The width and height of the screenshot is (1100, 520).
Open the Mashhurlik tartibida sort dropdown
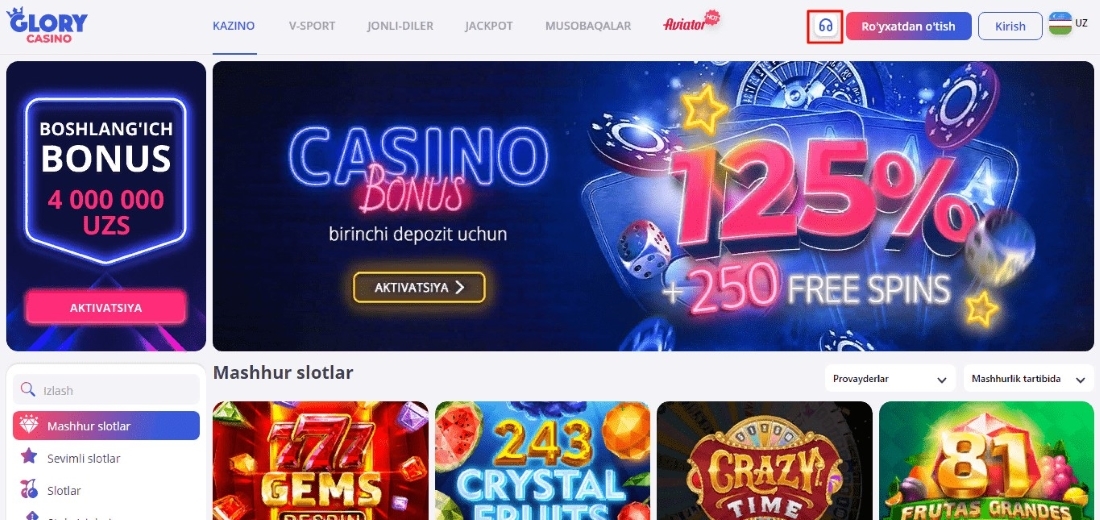[1028, 378]
